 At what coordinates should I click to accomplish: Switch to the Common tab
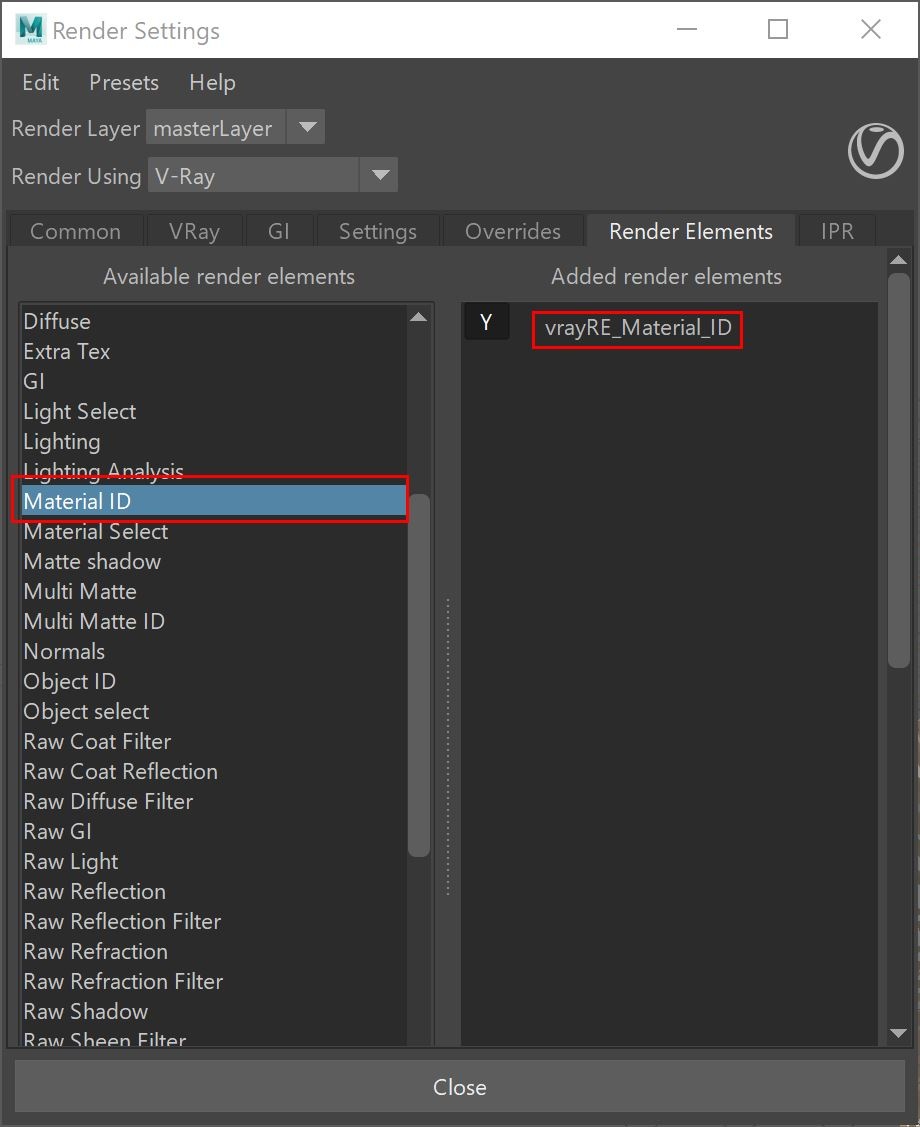point(75,231)
